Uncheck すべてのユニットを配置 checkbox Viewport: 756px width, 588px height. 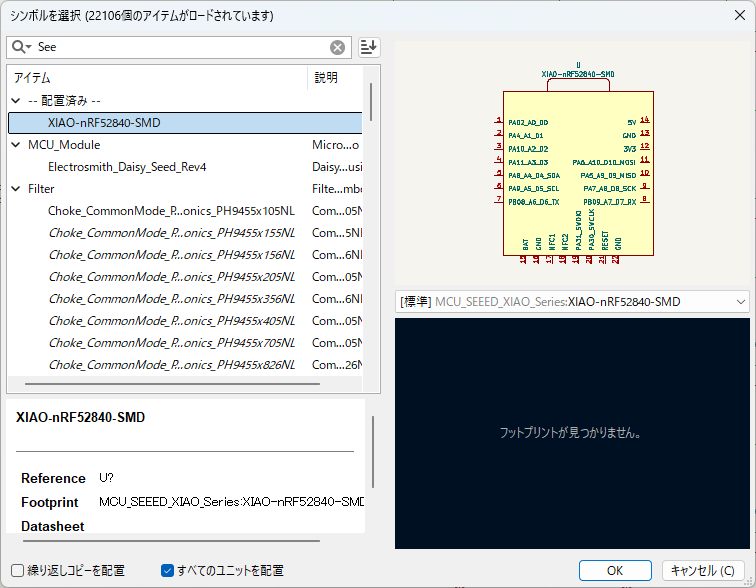[167, 571]
